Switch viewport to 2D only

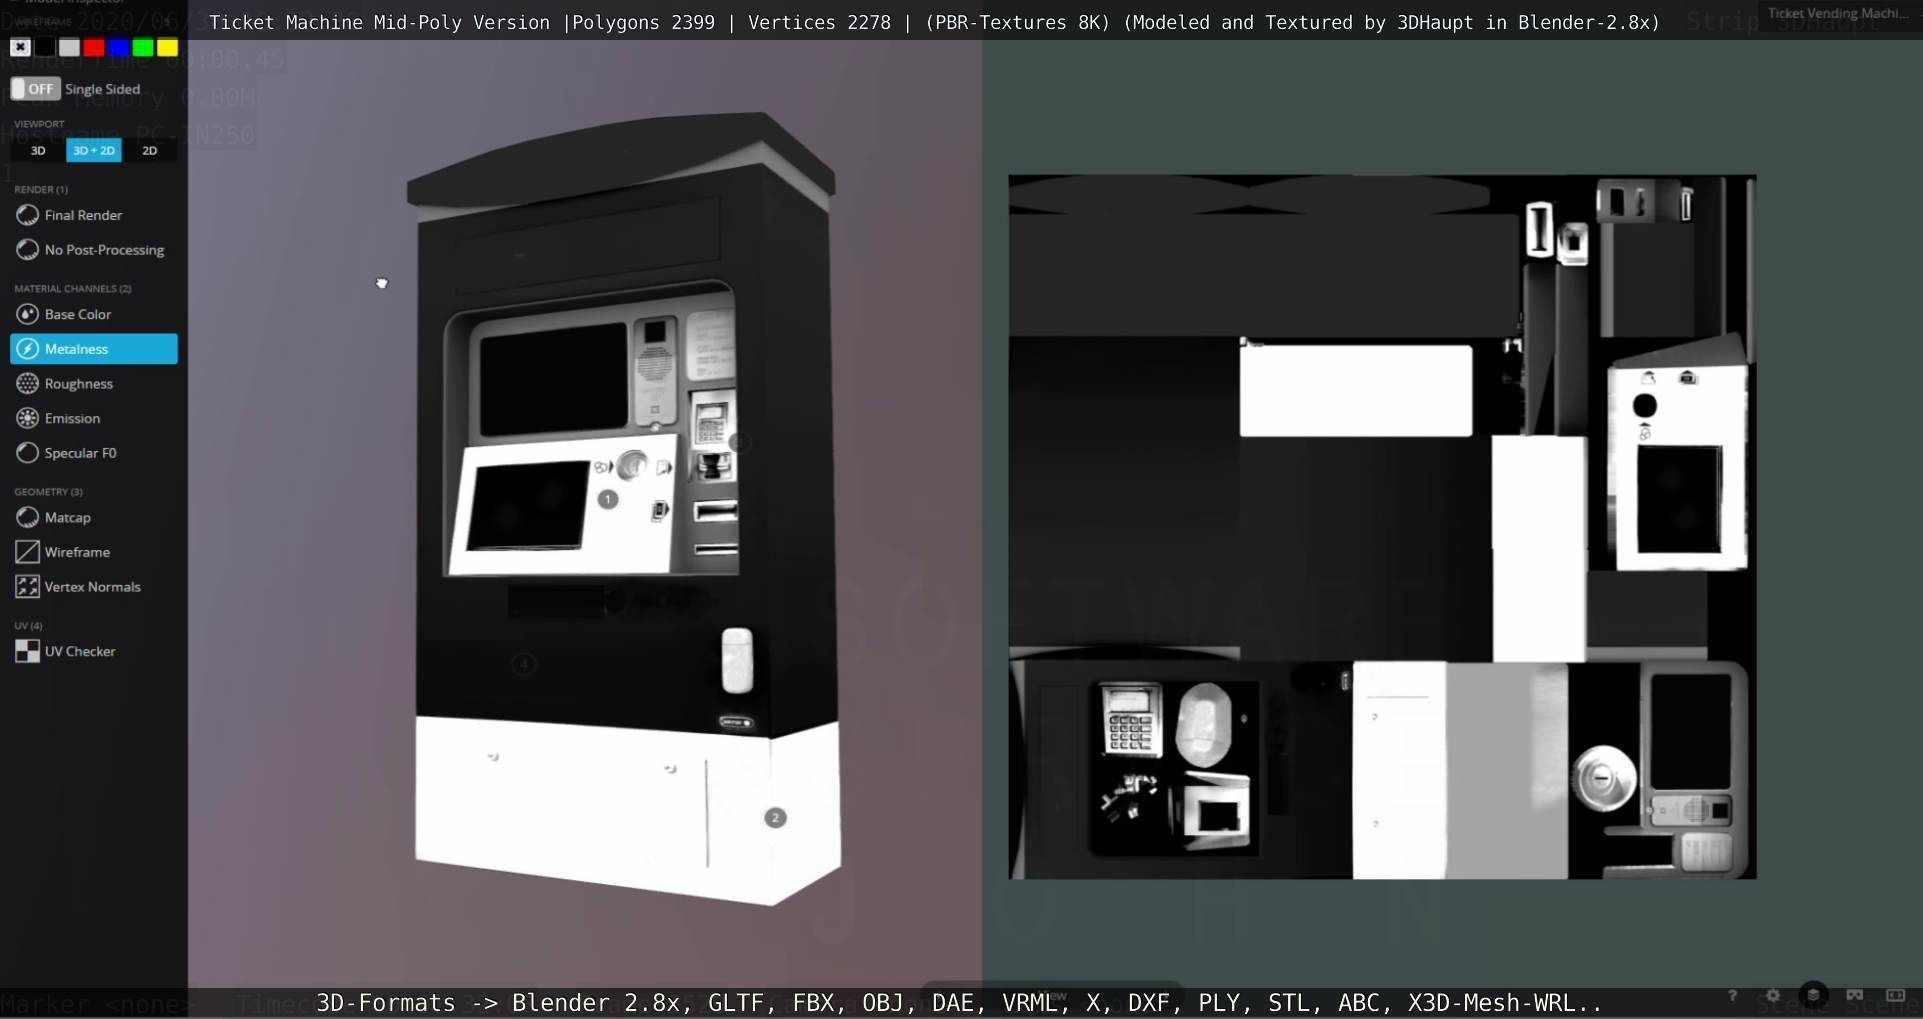[150, 150]
